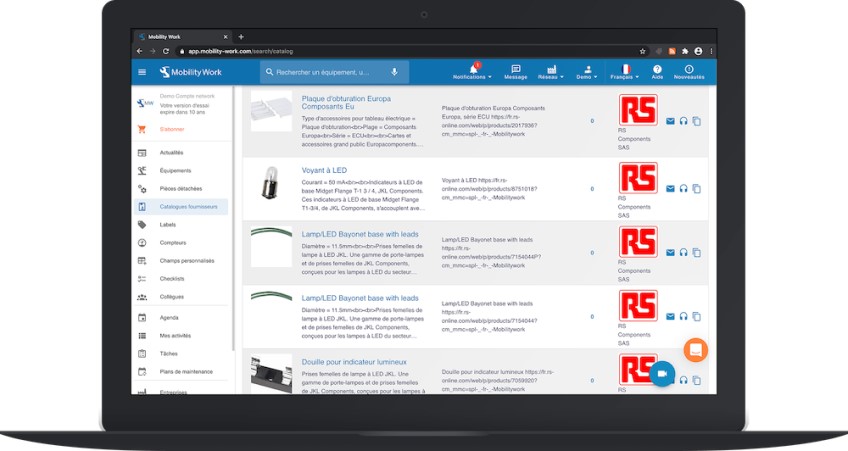Click the Plaque d'obturation product thumbnail

click(x=271, y=111)
